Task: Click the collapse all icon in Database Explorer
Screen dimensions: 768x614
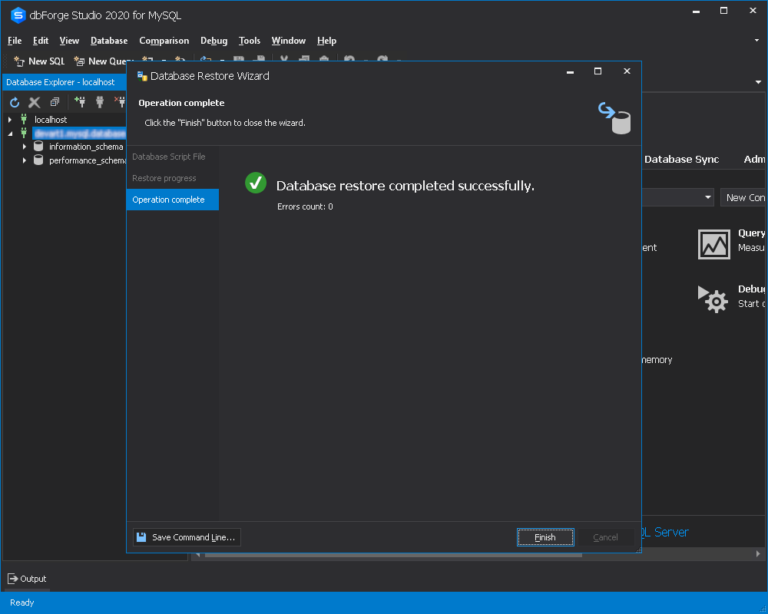Action: click(54, 102)
